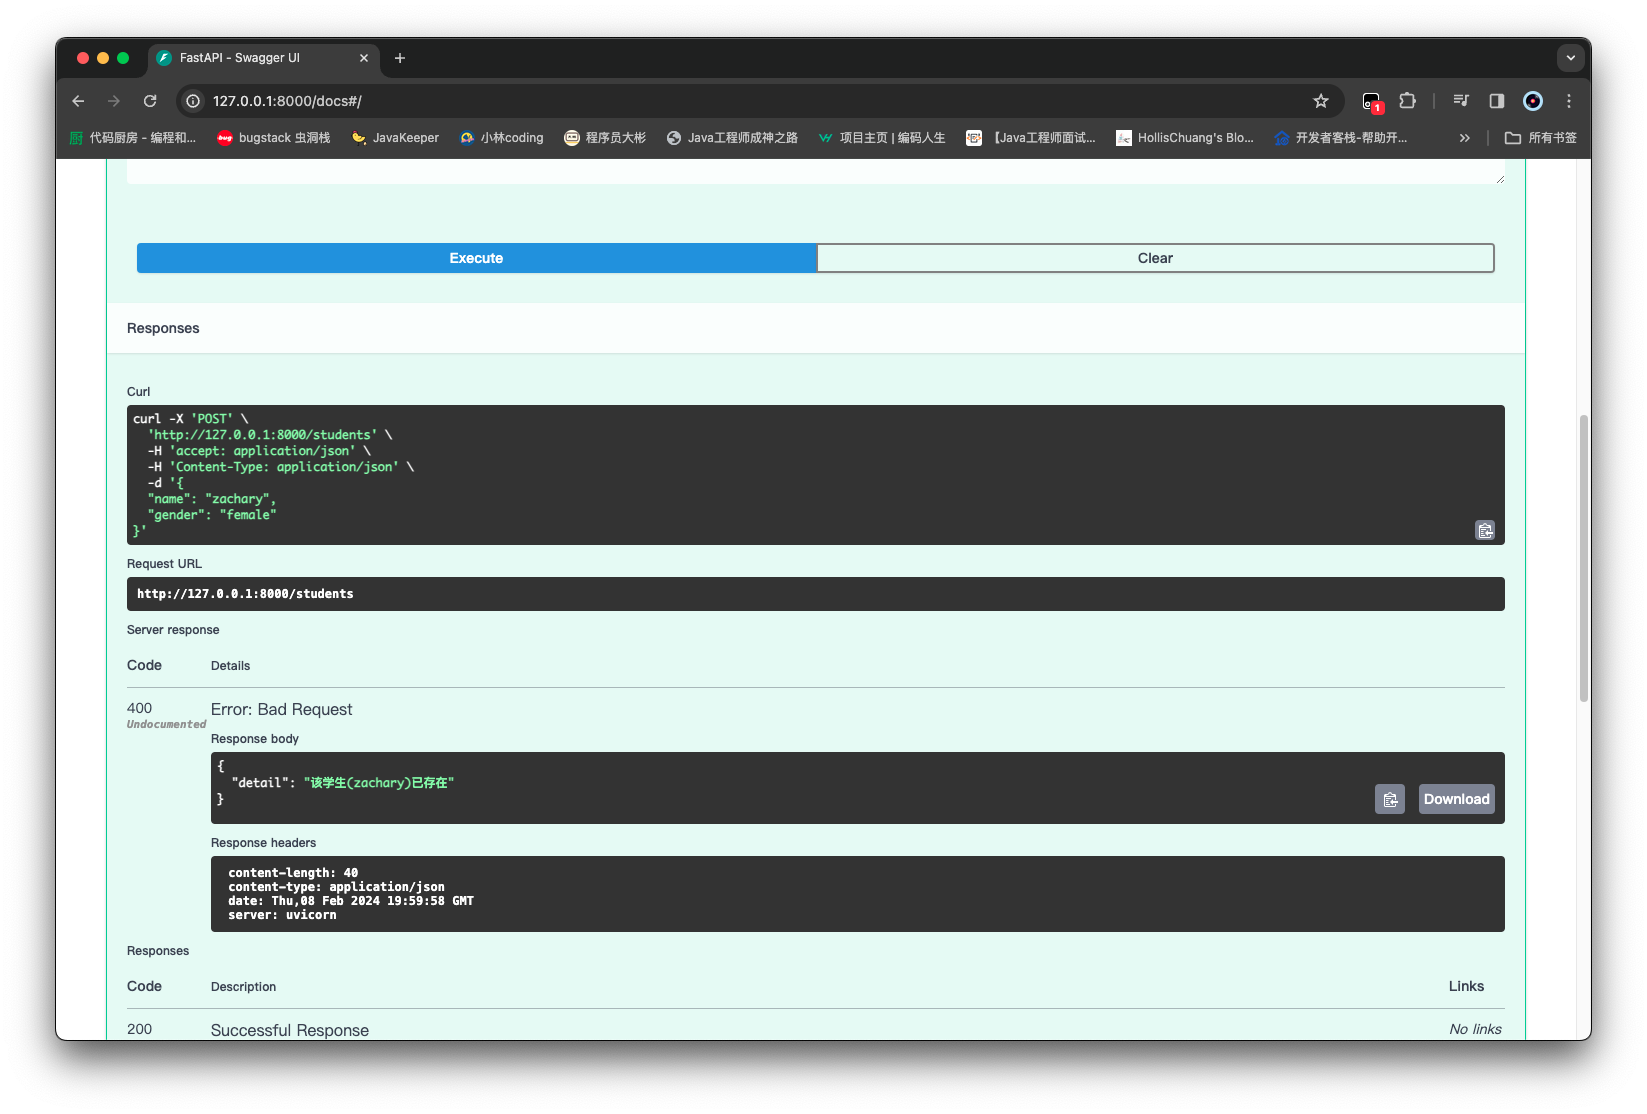
Task: Open the media control icon in toolbar
Action: pyautogui.click(x=1461, y=101)
